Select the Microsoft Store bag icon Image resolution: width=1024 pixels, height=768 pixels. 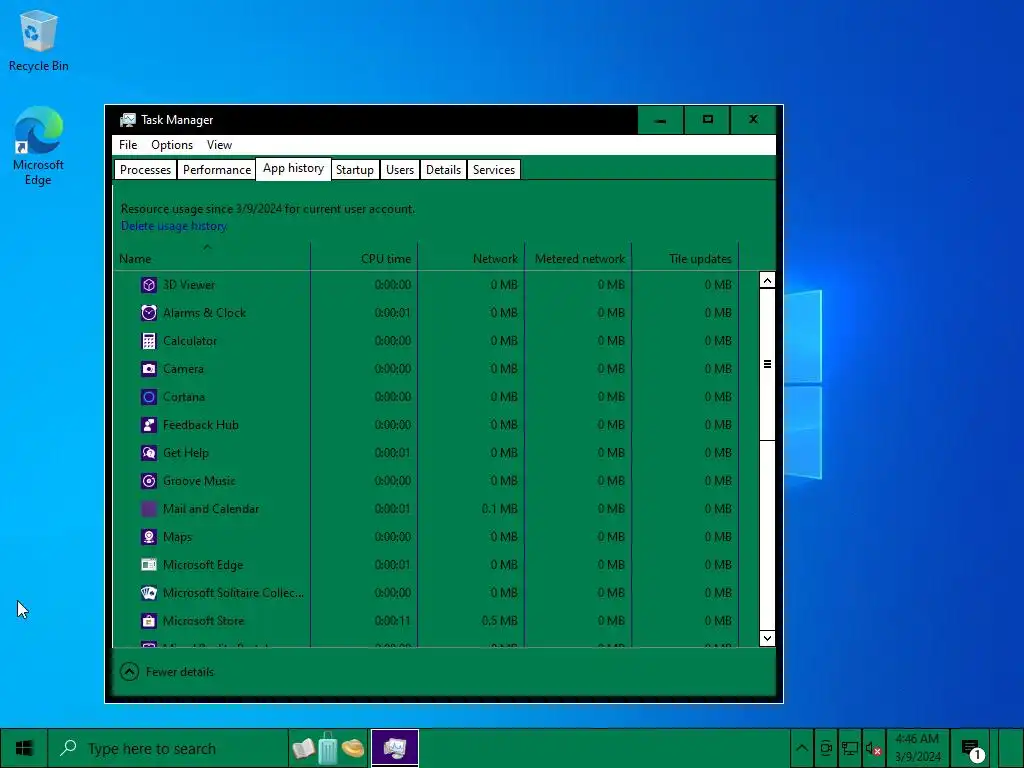coord(149,621)
